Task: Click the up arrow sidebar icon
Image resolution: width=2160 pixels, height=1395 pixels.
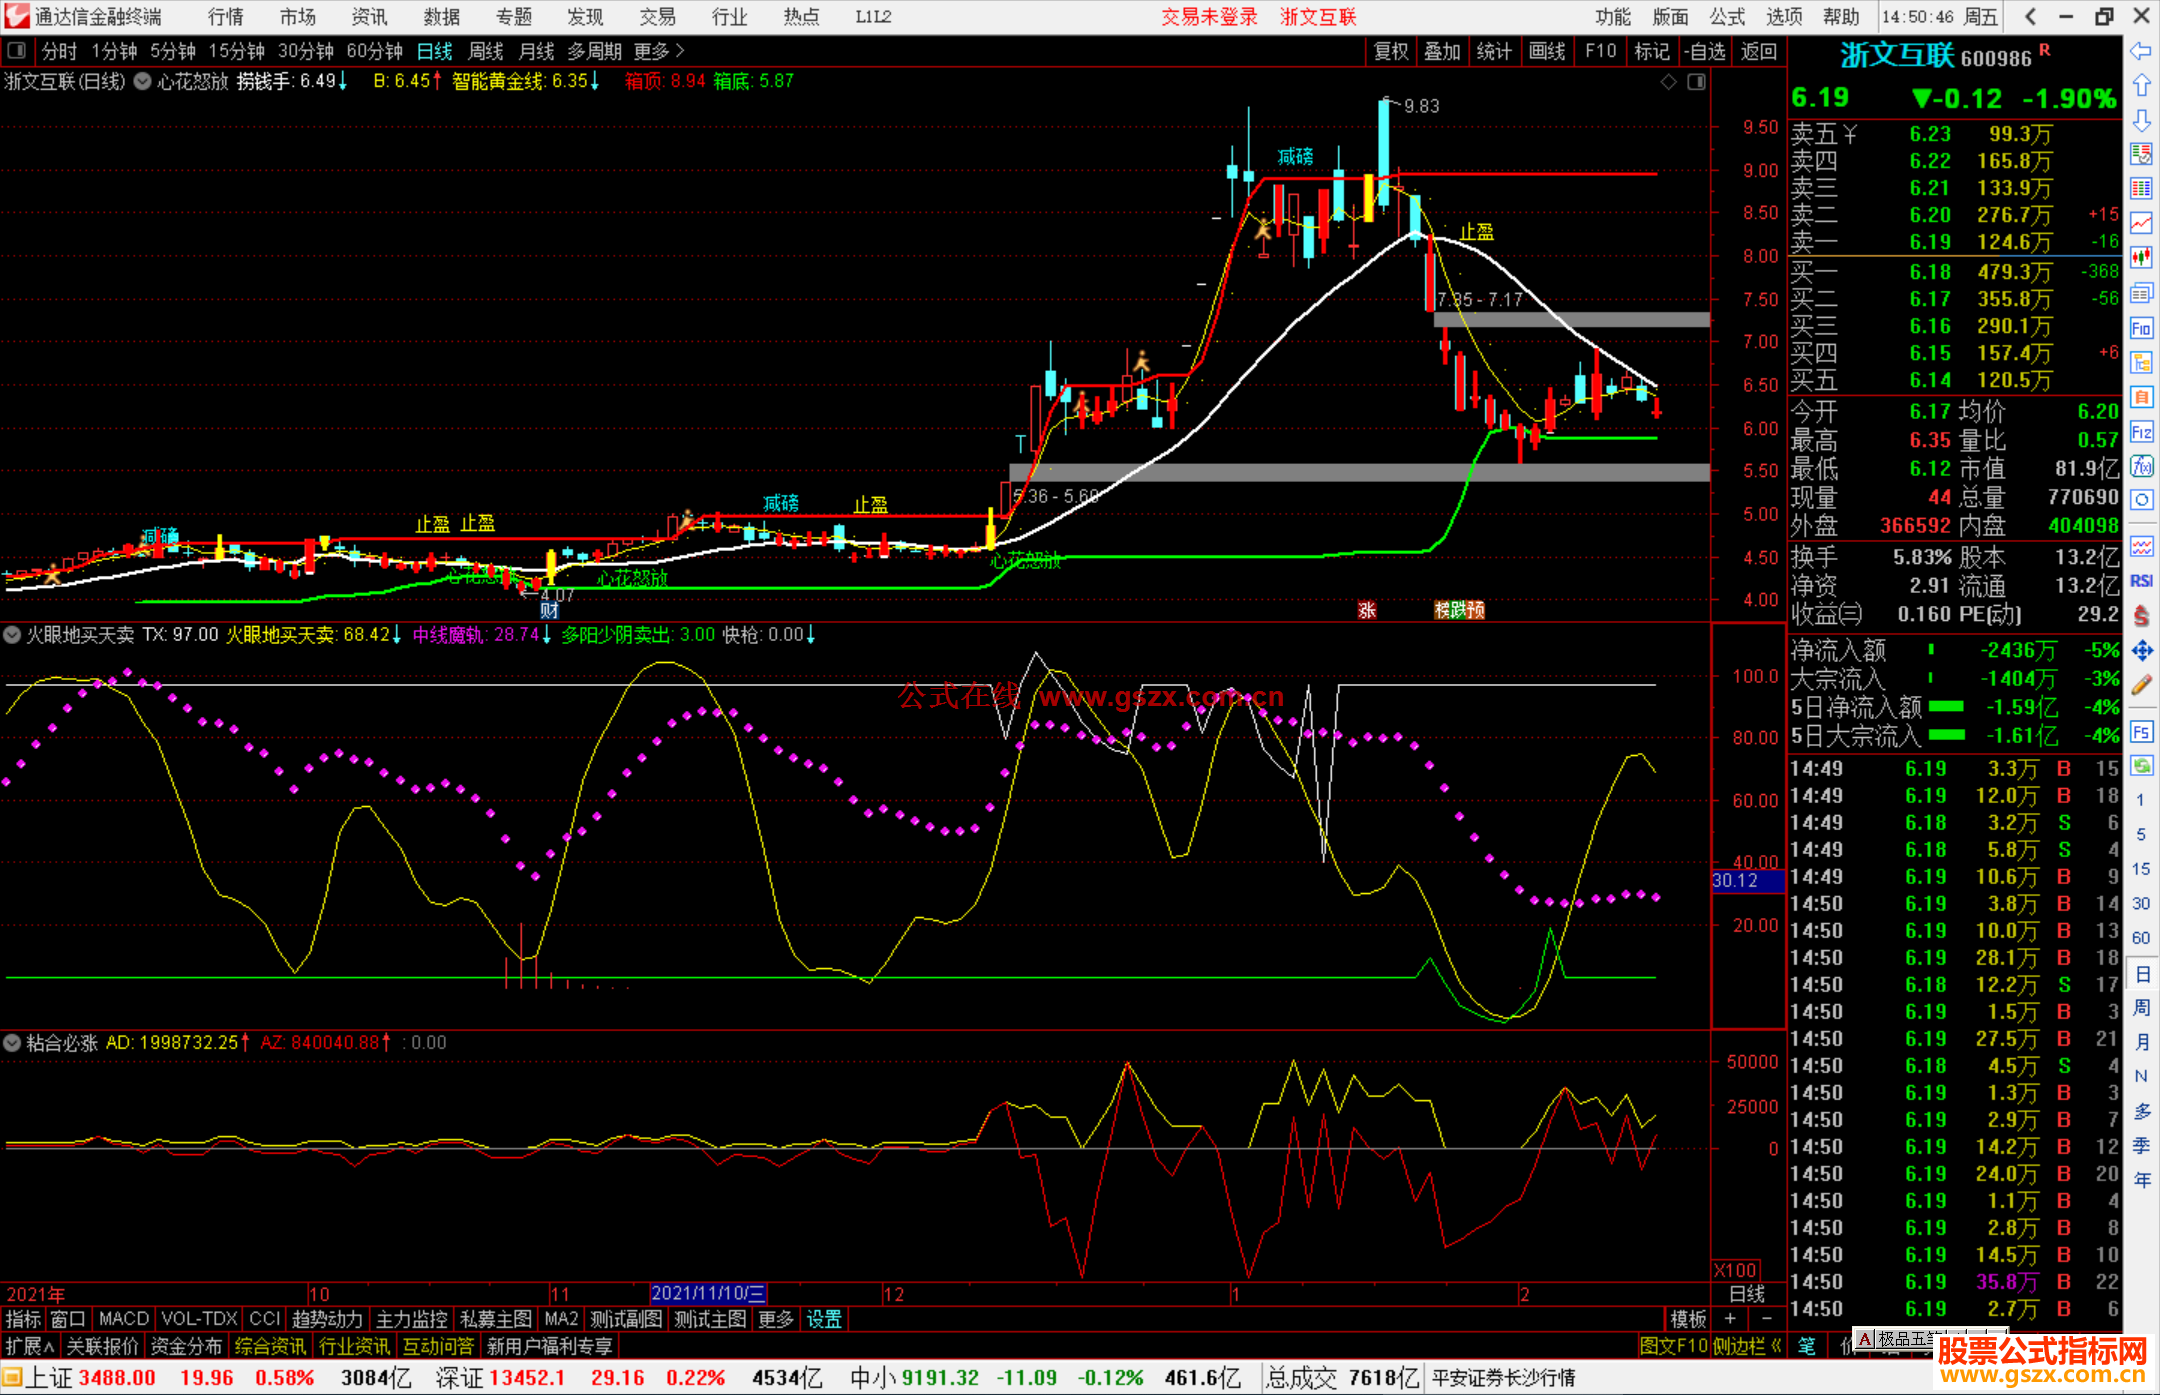Action: point(2141,87)
